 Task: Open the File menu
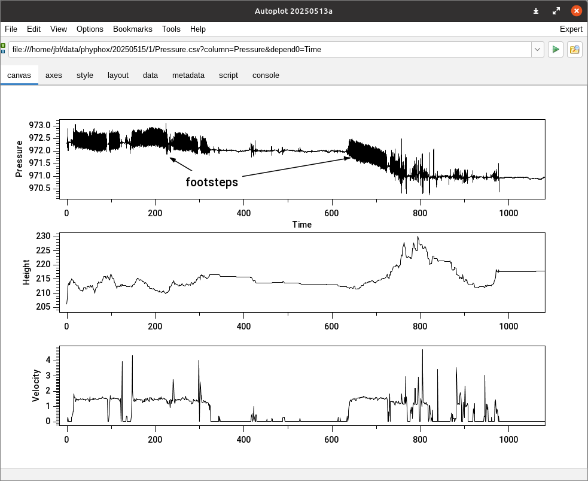(x=11, y=29)
